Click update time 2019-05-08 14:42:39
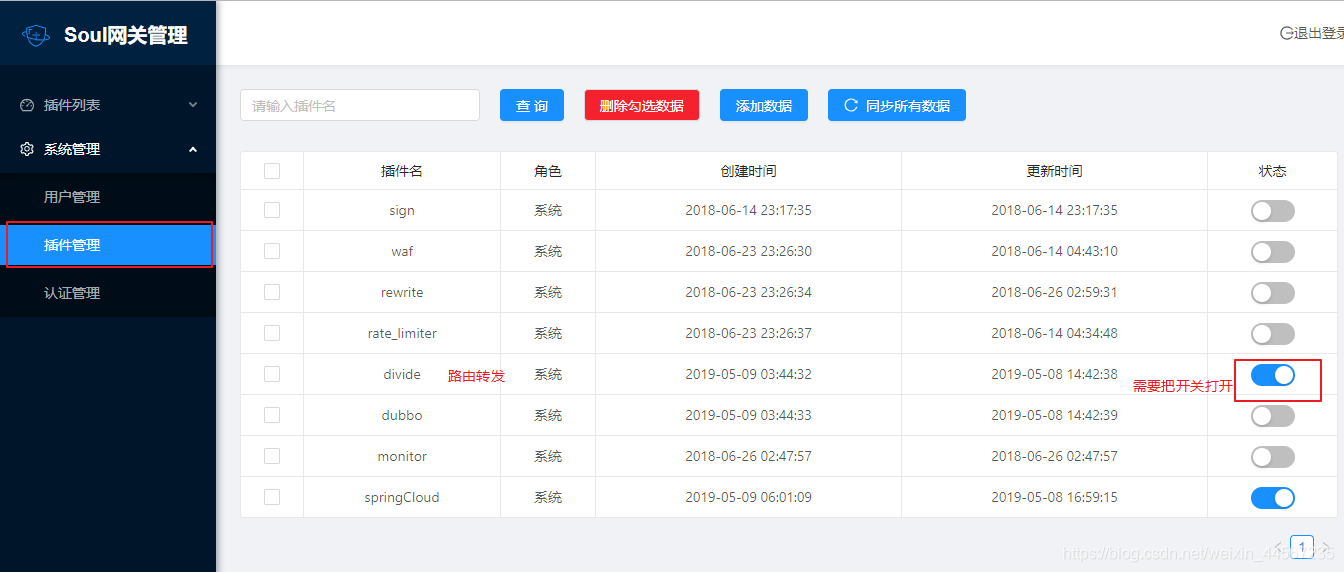This screenshot has width=1344, height=572. pyautogui.click(x=1054, y=415)
